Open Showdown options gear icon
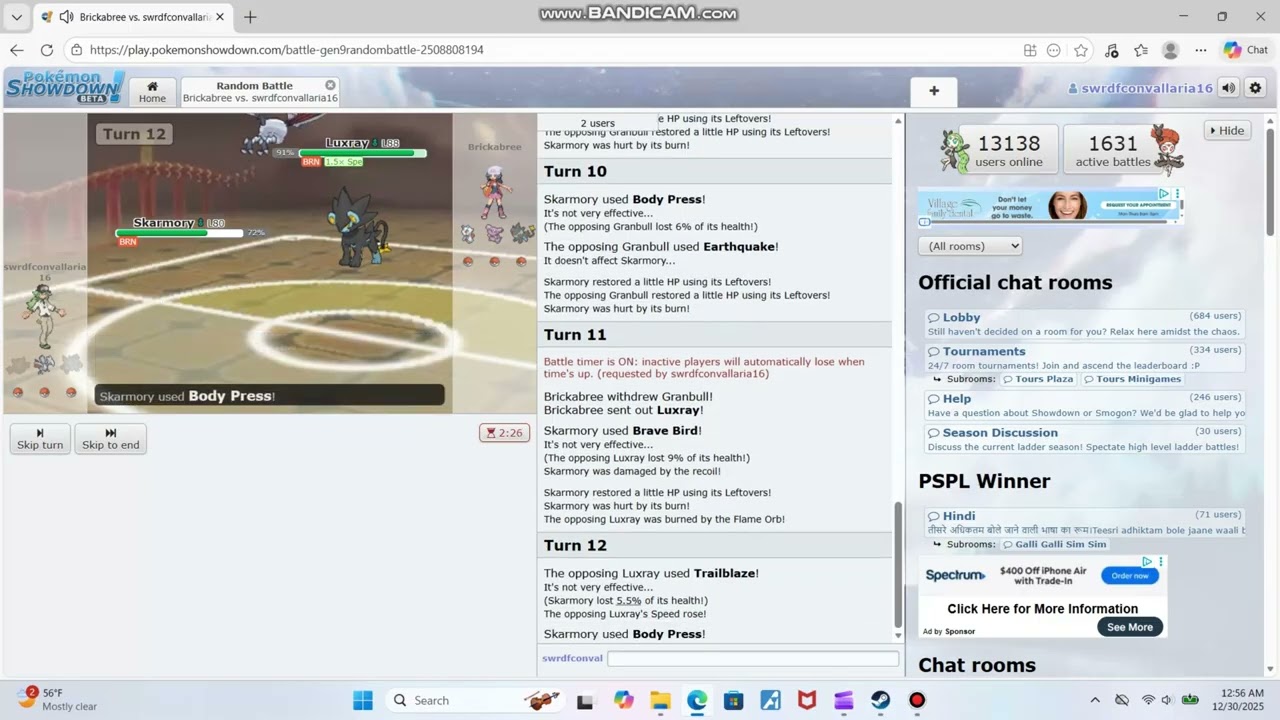The height and width of the screenshot is (720, 1280). 1255,88
